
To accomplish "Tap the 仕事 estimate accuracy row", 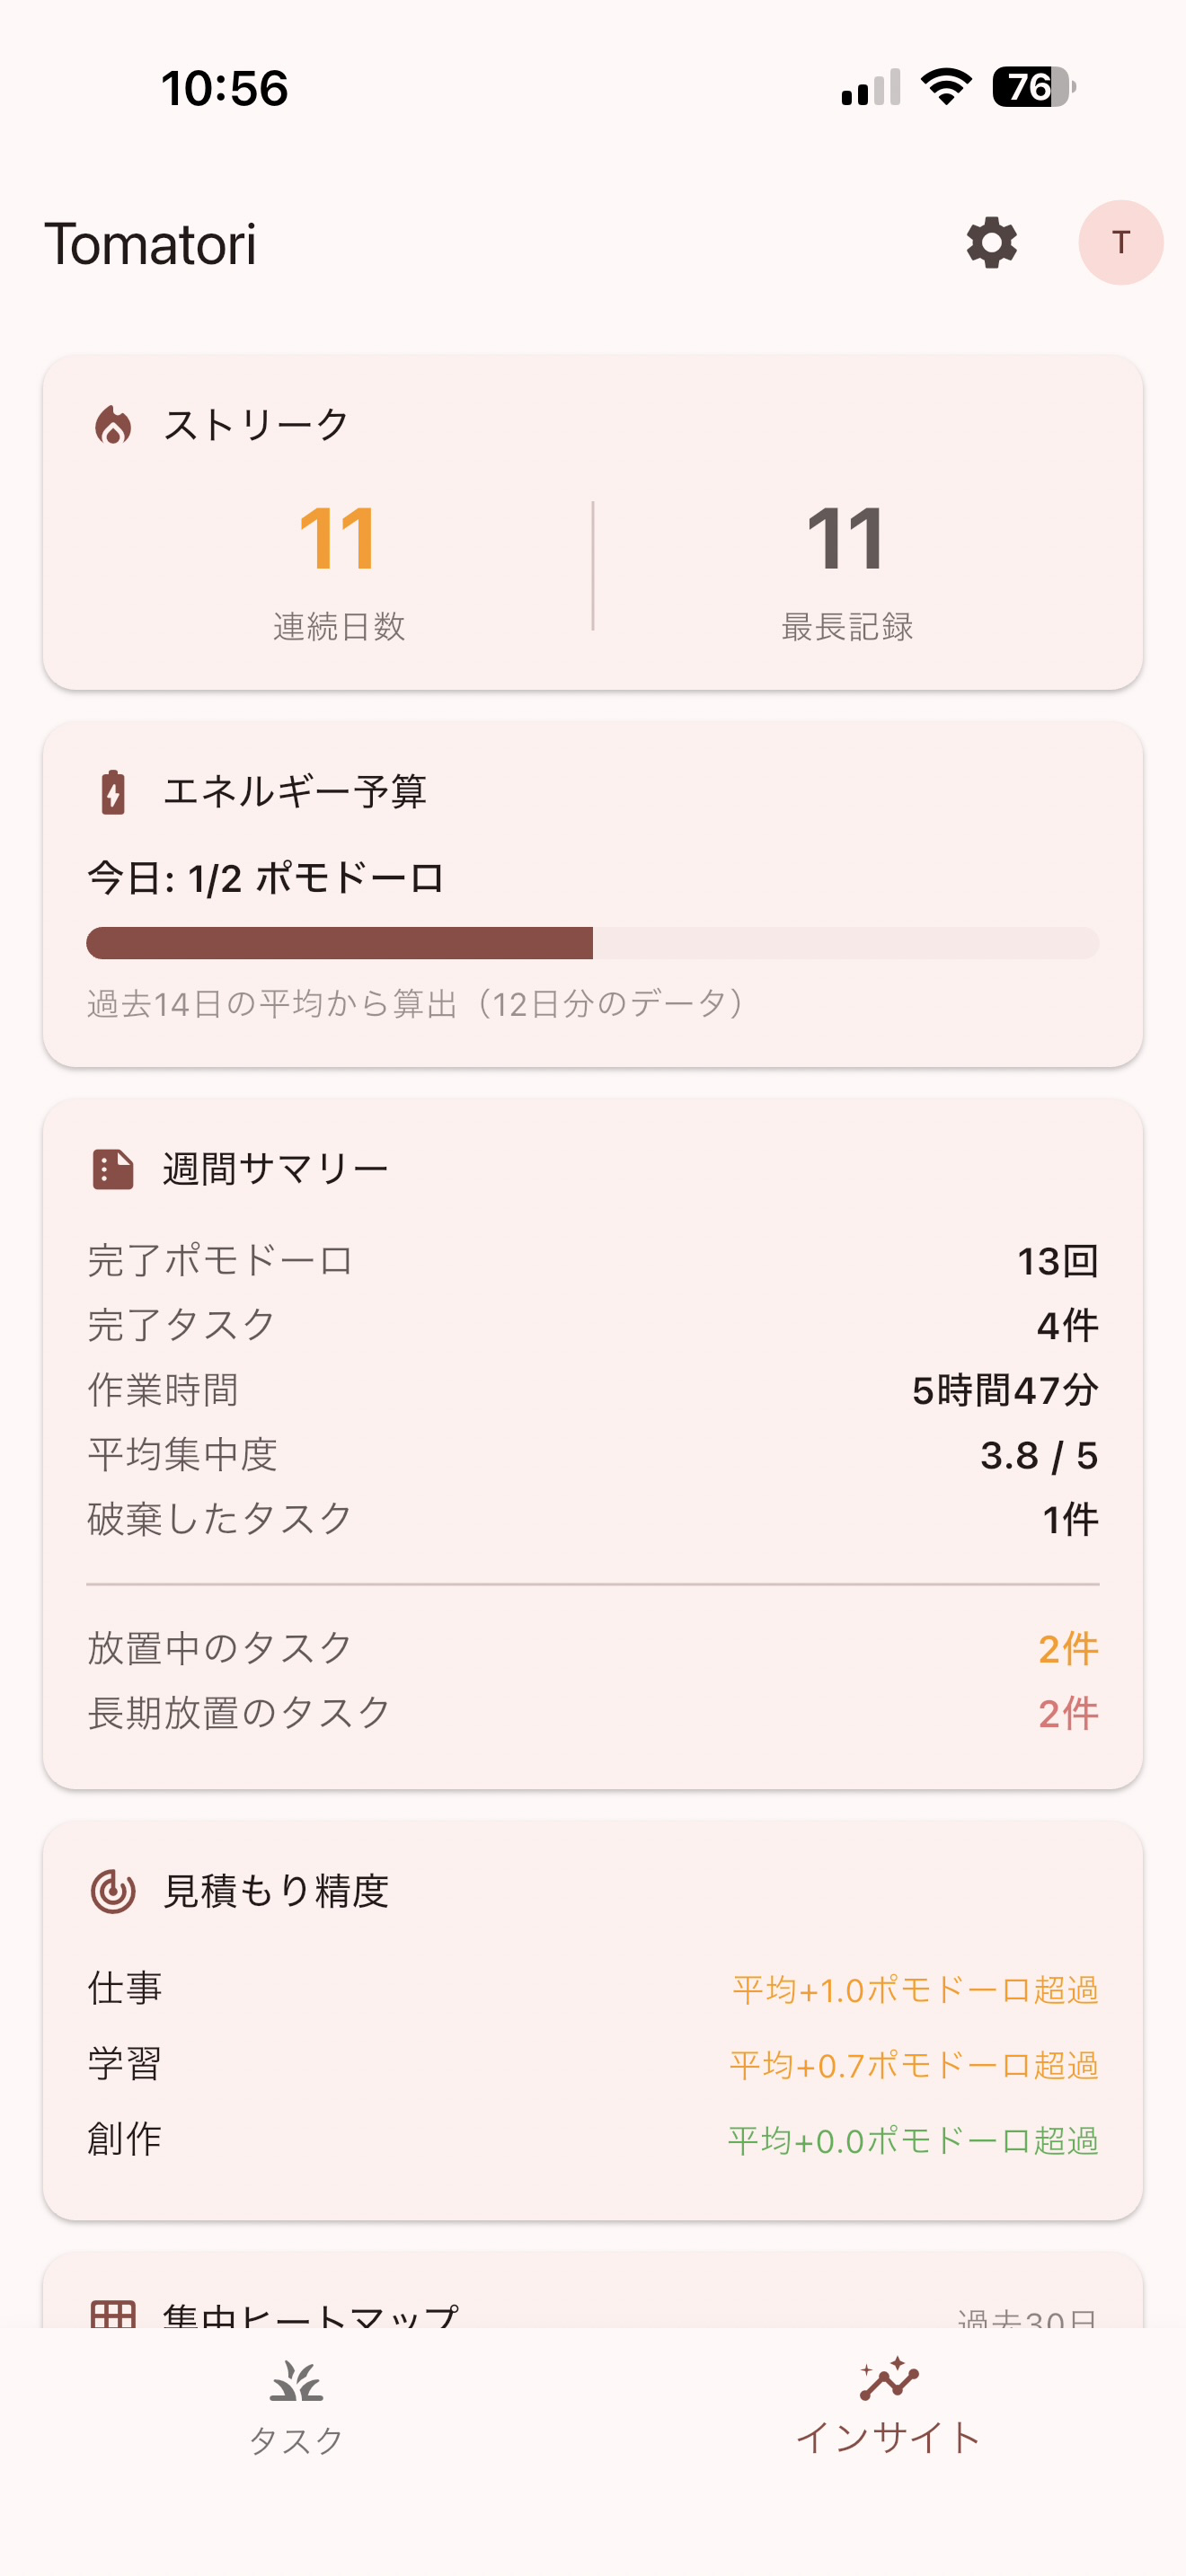I will 593,1989.
